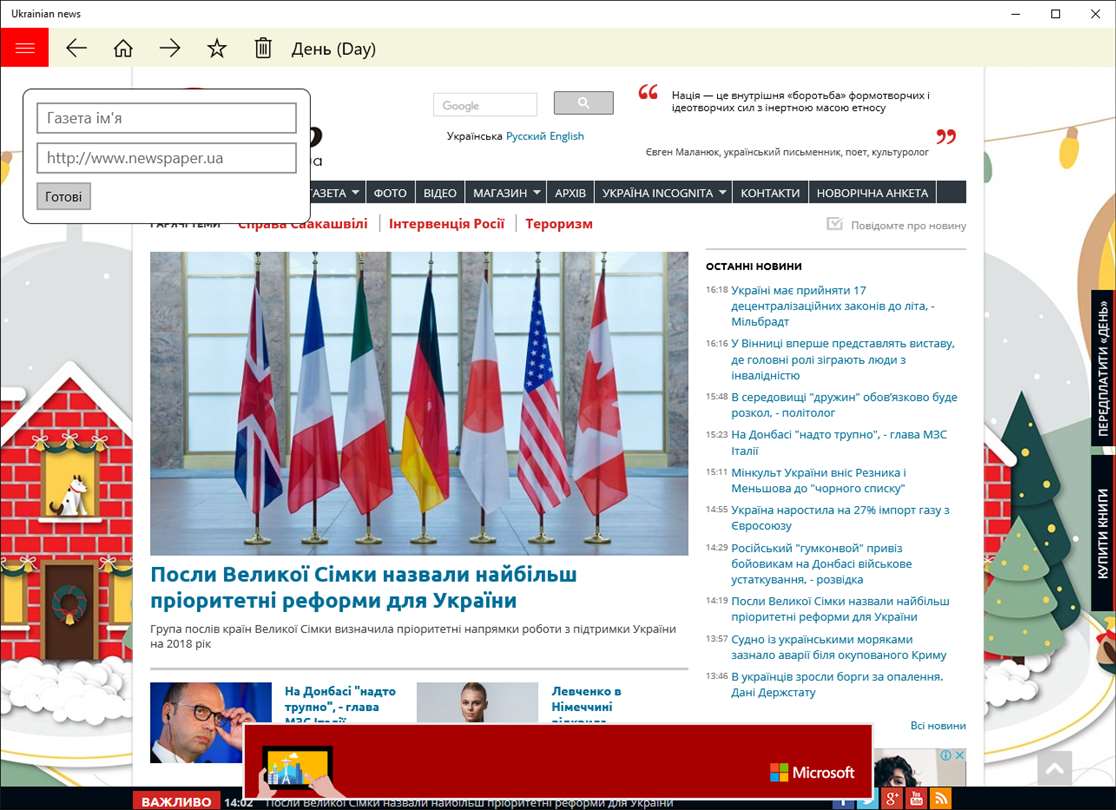Viewport: 1116px width, 810px height.
Task: Open the Google Plus icon
Action: click(x=892, y=799)
